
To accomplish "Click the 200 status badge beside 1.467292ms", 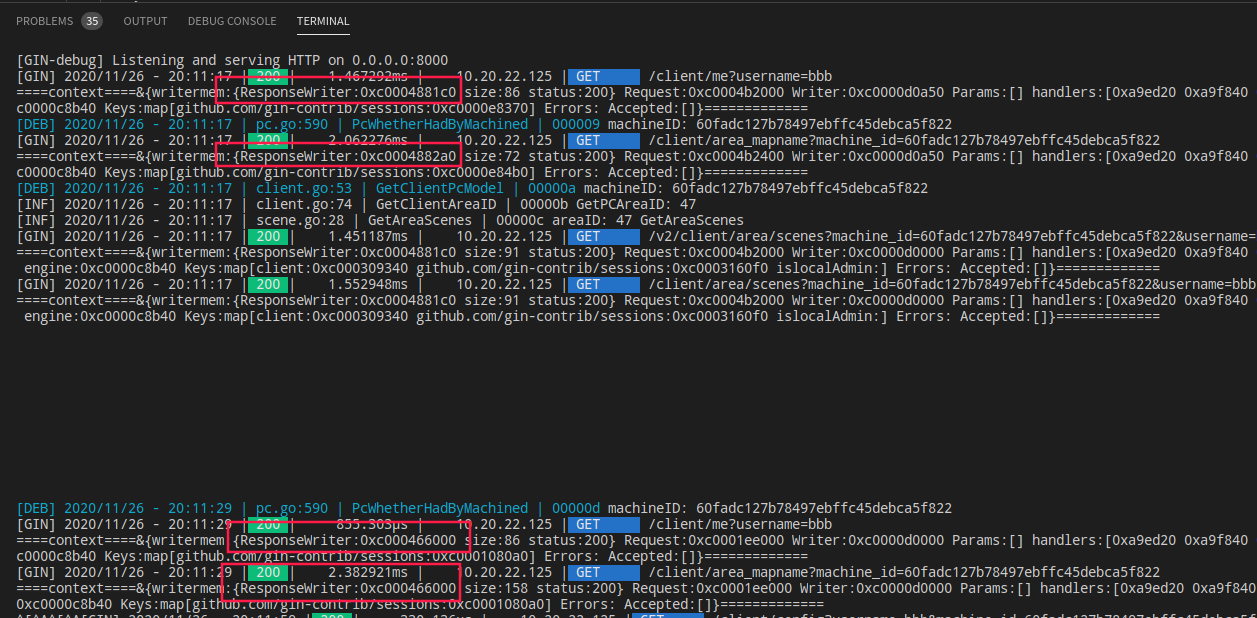I will [x=268, y=76].
